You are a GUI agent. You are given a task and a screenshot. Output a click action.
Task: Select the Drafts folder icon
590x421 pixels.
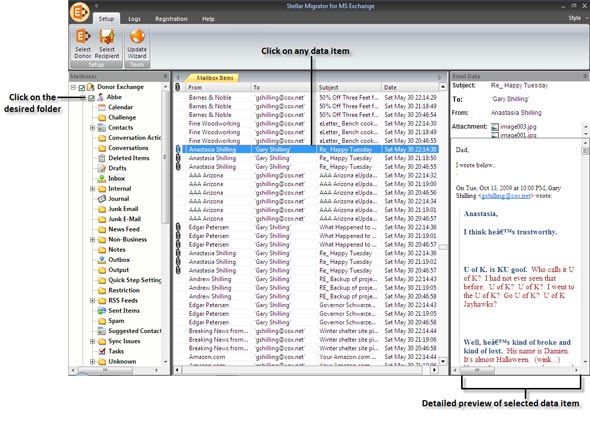pyautogui.click(x=102, y=168)
